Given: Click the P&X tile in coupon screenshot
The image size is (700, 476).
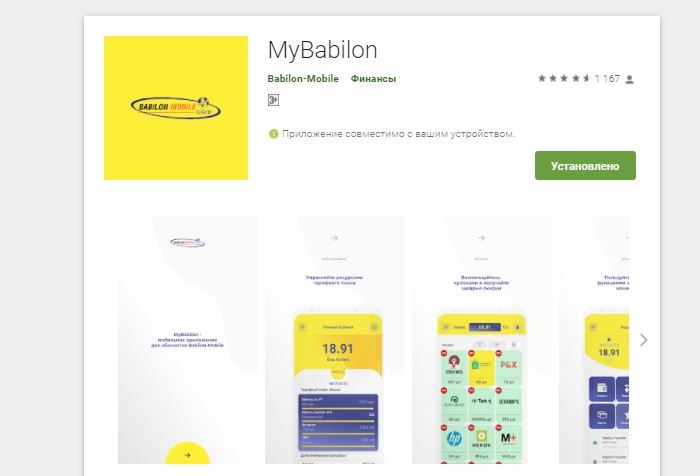Looking at the screenshot, I should 508,367.
